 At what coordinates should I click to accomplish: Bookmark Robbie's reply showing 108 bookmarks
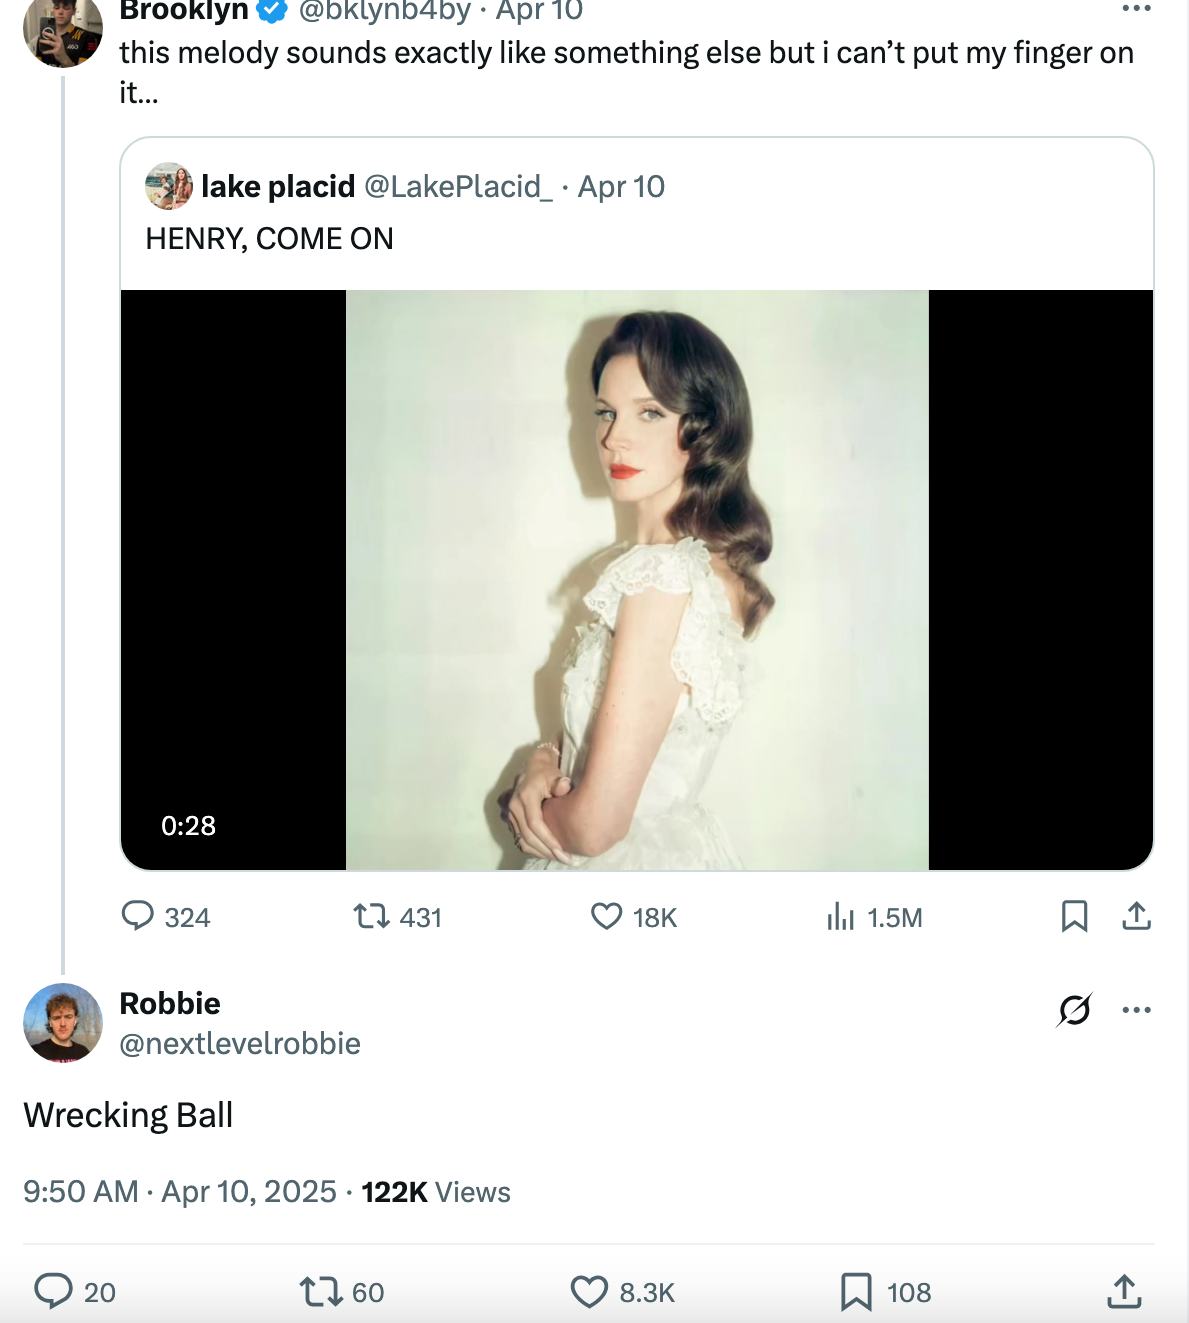pos(857,1292)
